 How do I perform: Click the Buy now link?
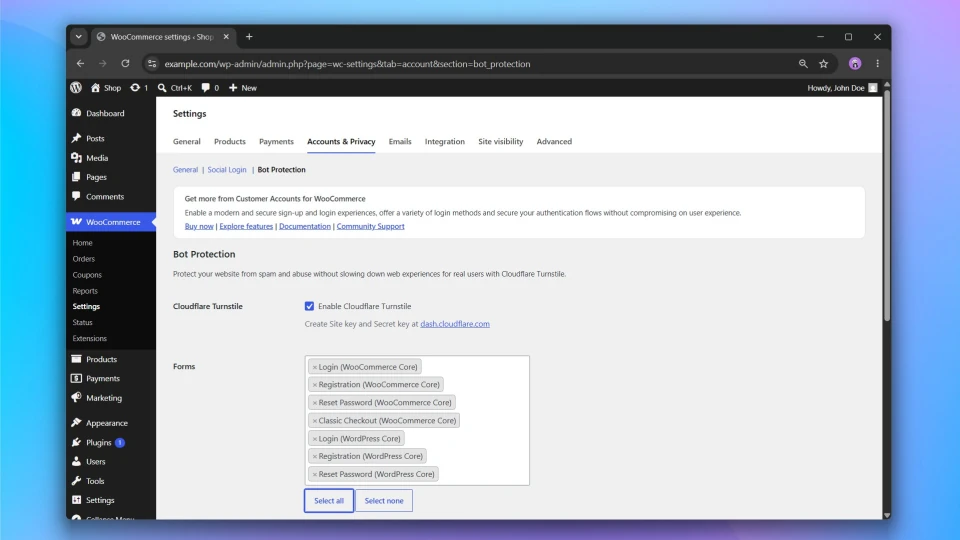click(x=199, y=227)
